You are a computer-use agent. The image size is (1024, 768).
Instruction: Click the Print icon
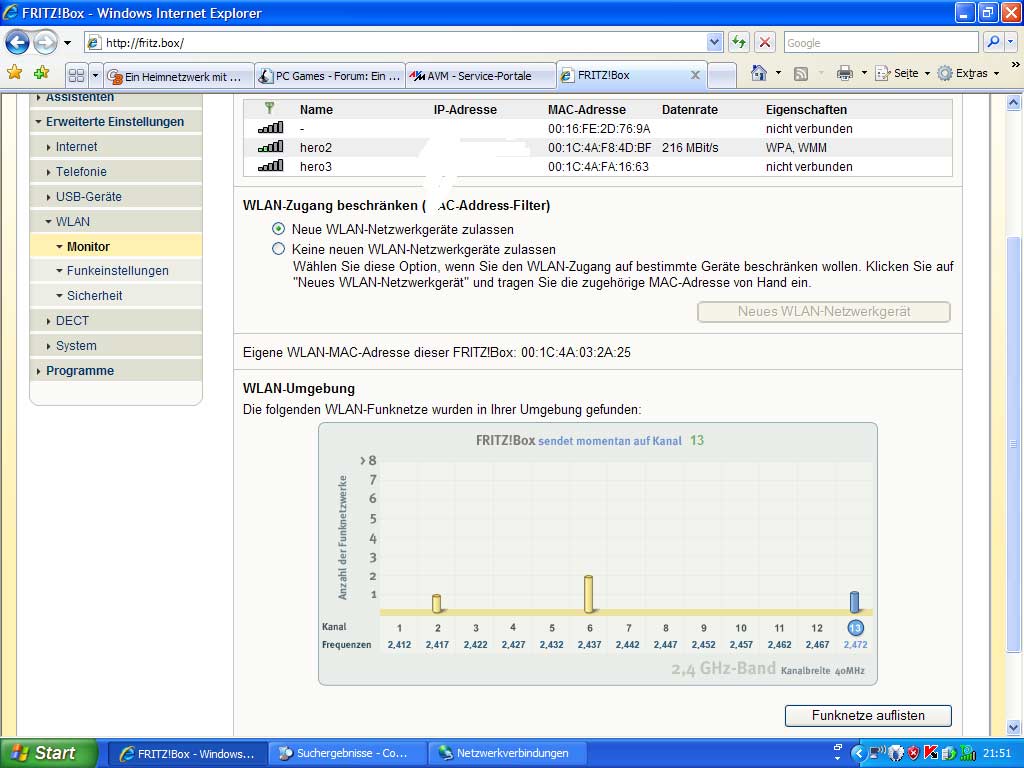[x=844, y=73]
